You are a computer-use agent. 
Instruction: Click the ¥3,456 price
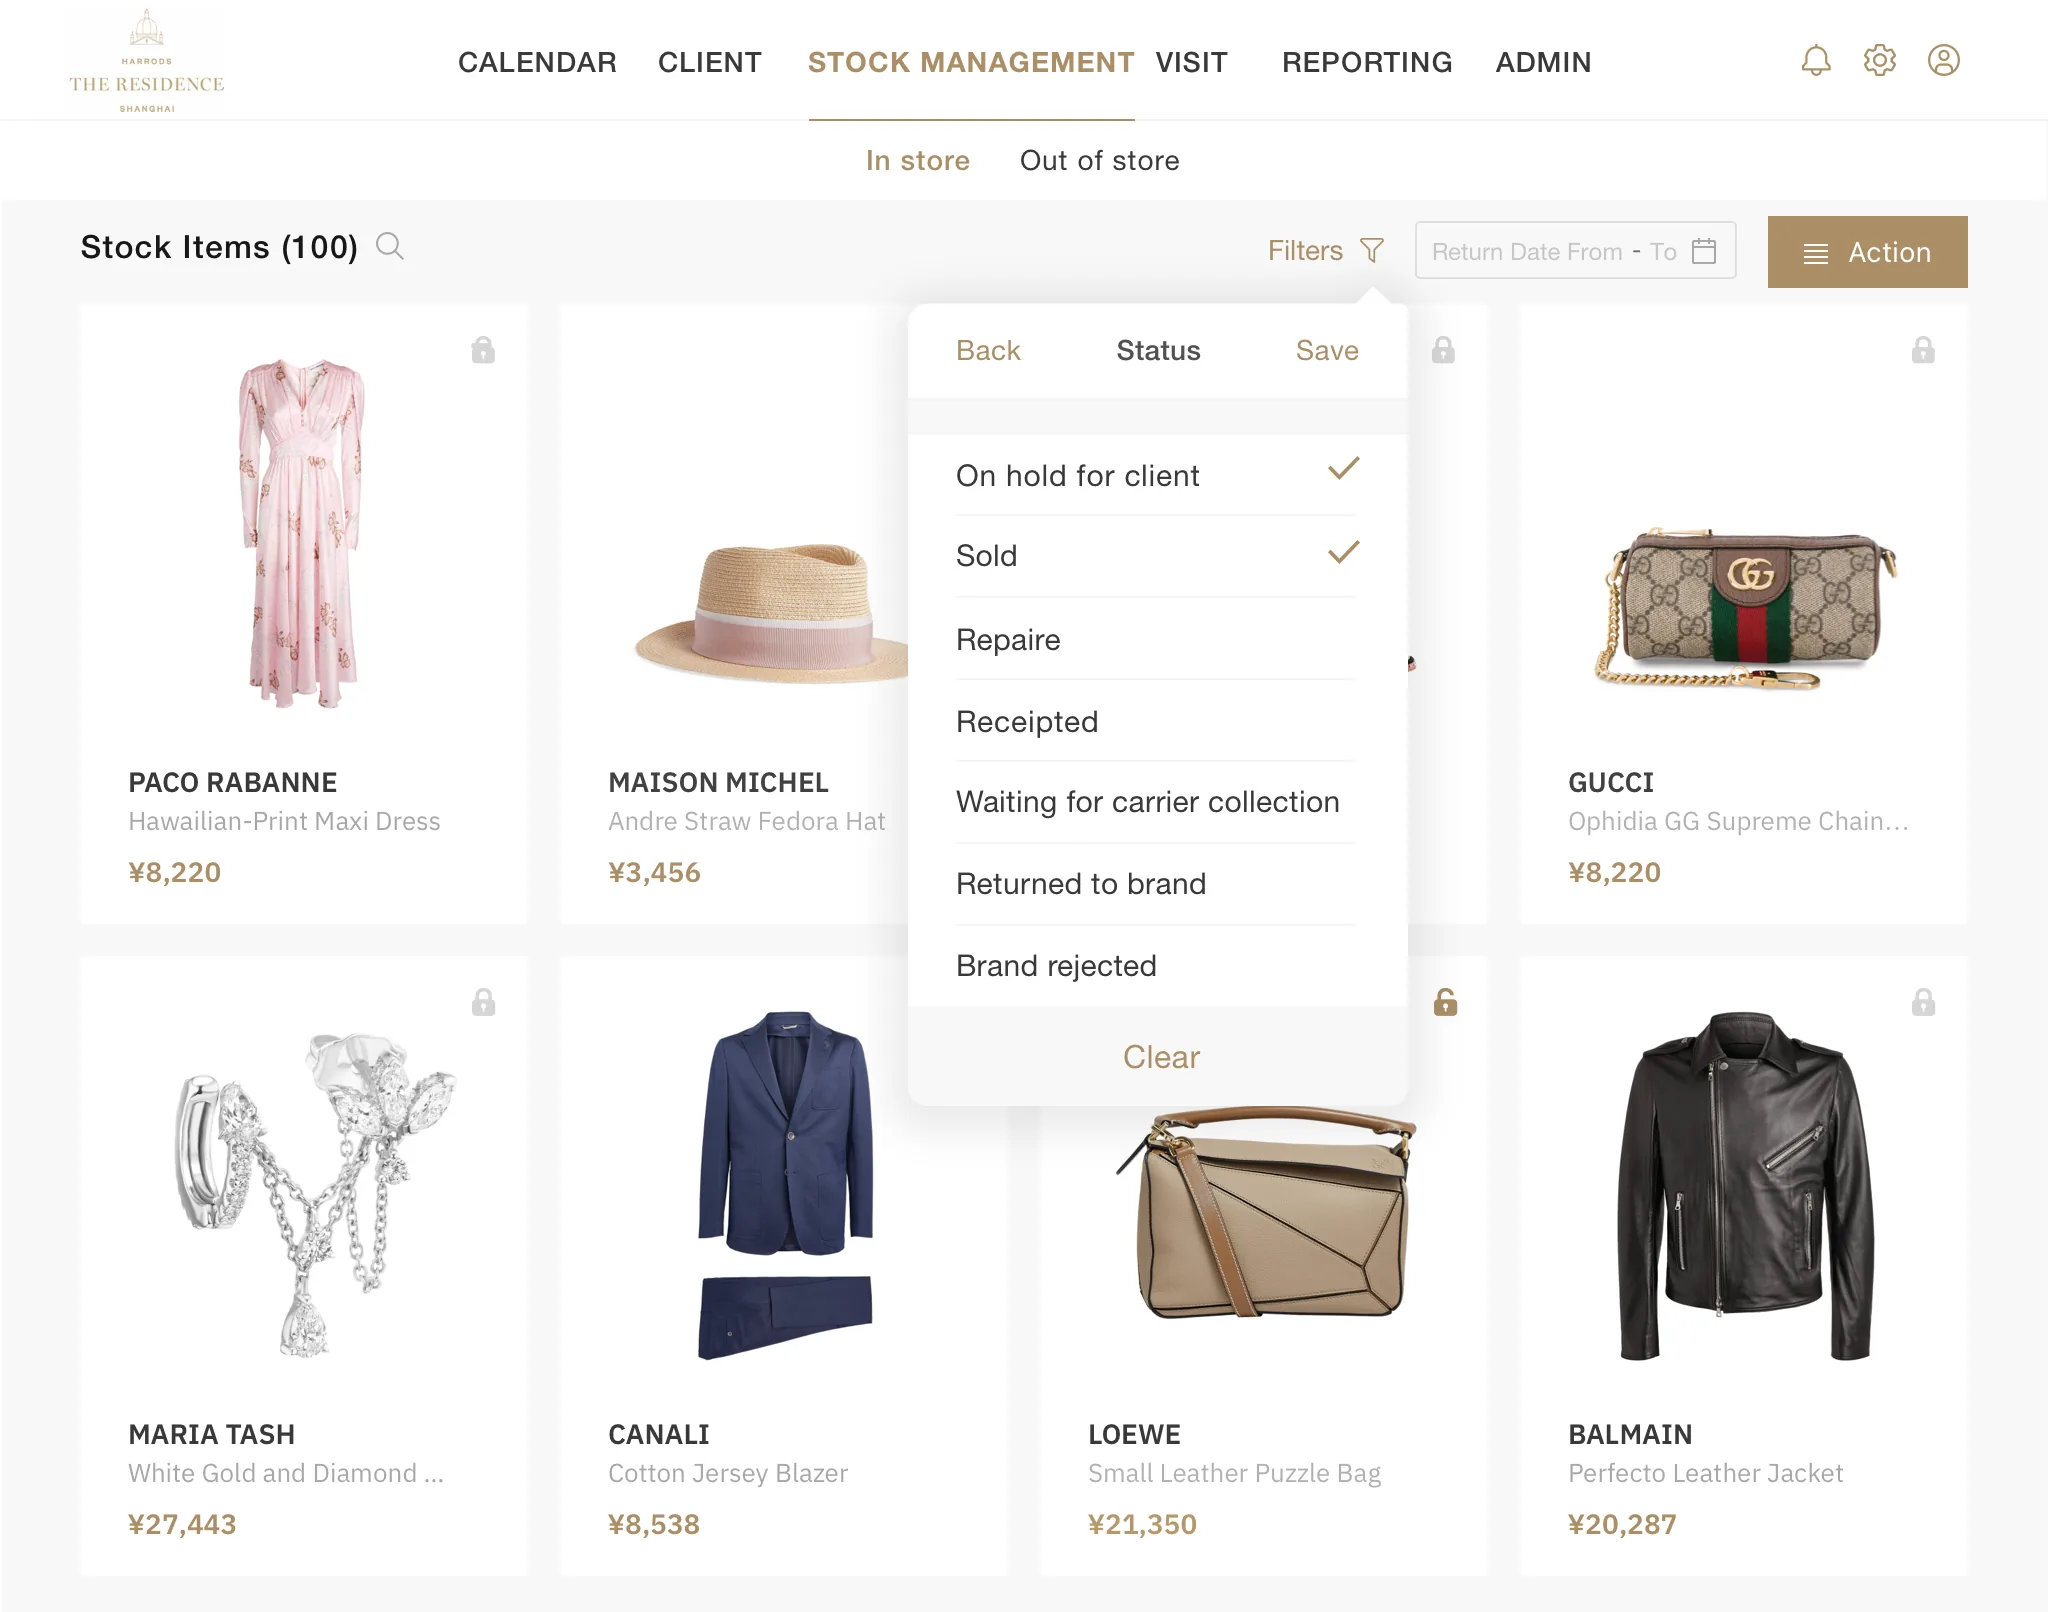tap(654, 872)
